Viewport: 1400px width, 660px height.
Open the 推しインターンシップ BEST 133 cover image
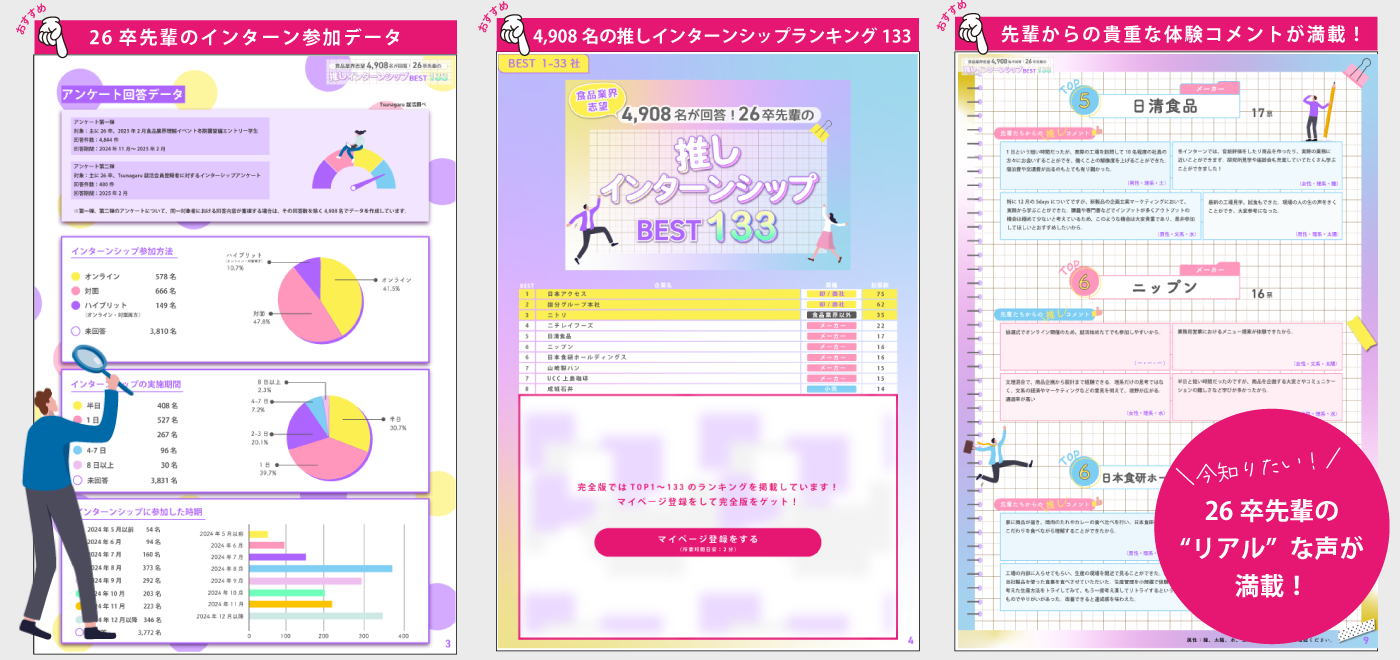tap(708, 175)
